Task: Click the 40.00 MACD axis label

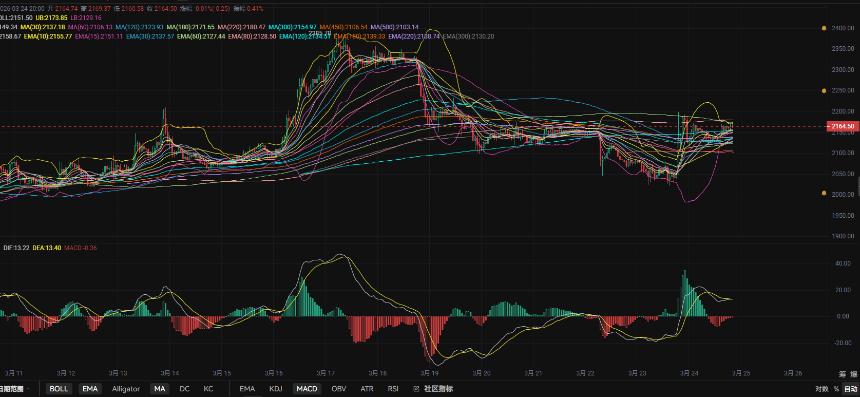Action: [x=842, y=264]
